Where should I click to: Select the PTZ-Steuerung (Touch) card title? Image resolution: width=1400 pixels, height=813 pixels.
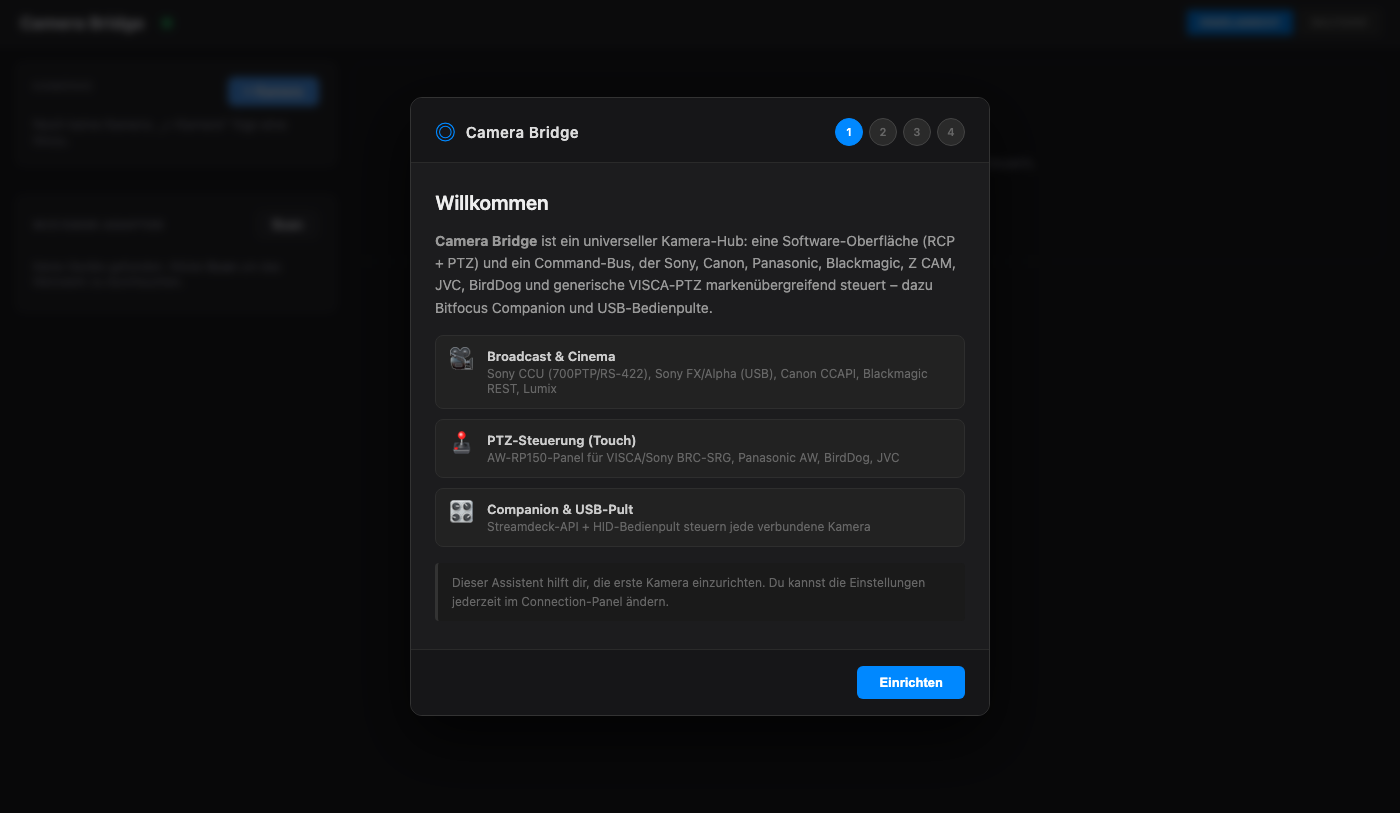(561, 440)
